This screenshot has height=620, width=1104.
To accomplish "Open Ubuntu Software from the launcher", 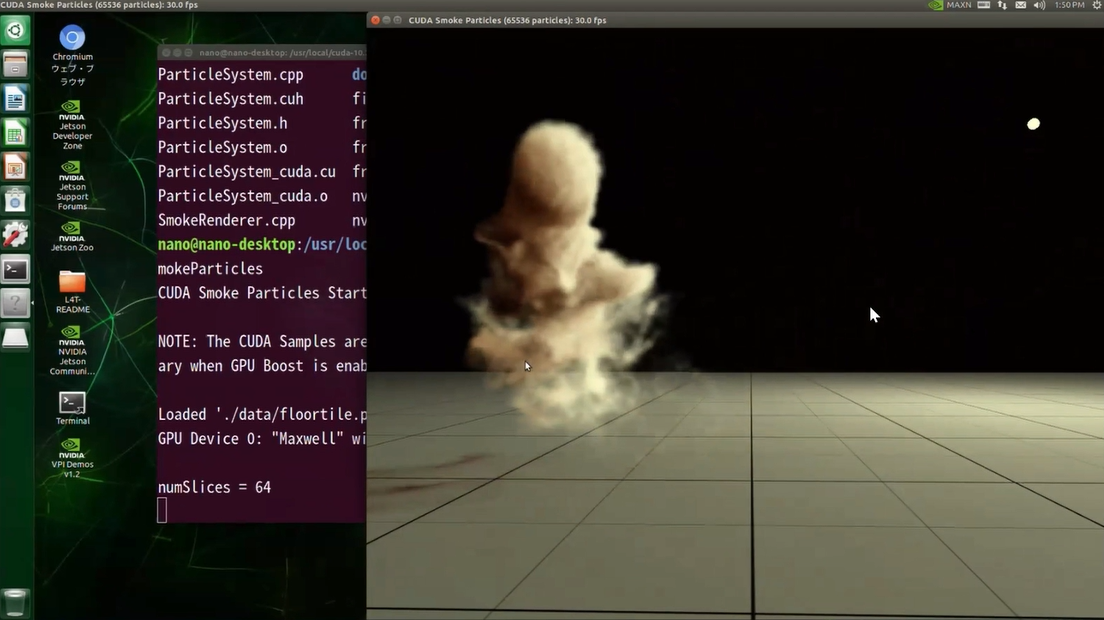I will tap(15, 201).
